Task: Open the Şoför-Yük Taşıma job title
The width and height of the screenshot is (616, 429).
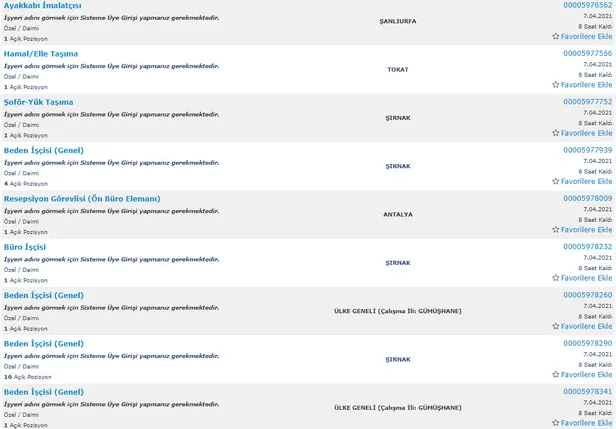Action: click(x=38, y=102)
